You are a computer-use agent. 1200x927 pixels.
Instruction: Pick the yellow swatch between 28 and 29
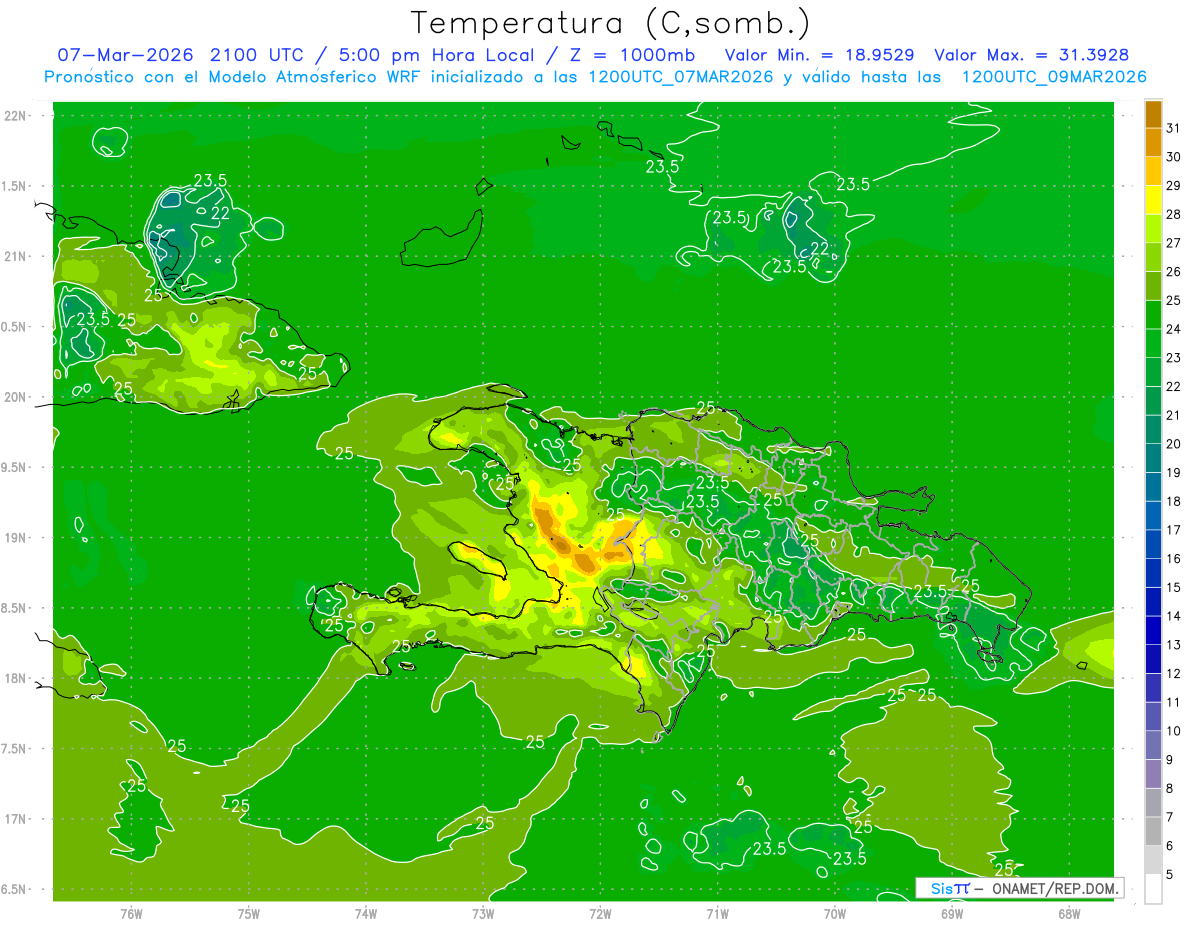coord(1153,200)
